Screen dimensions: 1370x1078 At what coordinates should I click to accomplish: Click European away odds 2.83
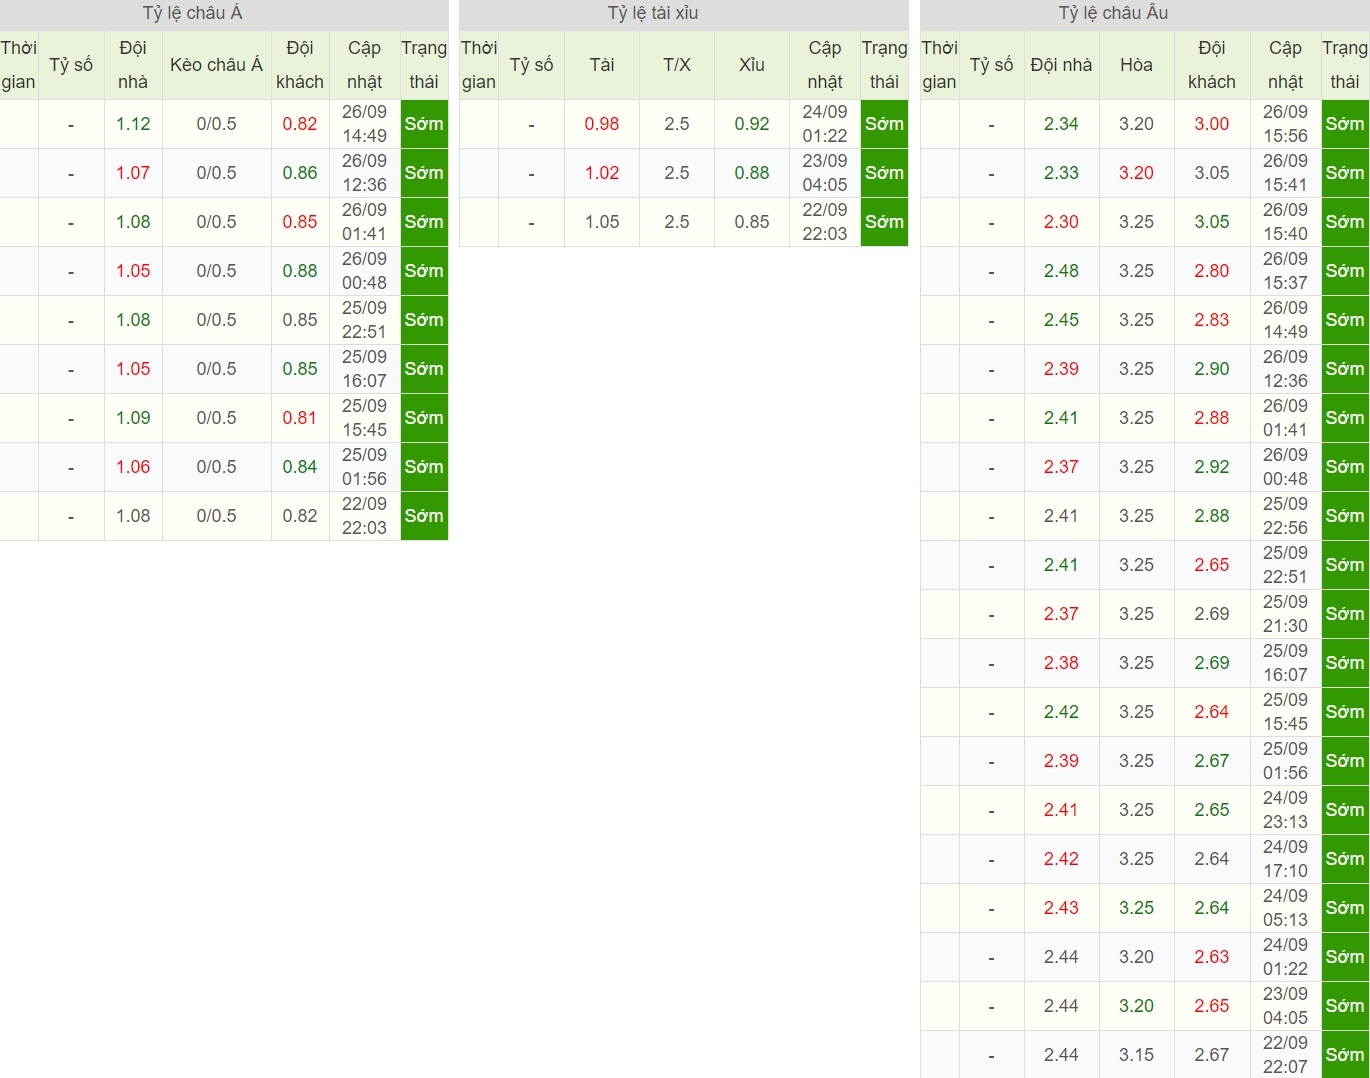click(x=1212, y=320)
